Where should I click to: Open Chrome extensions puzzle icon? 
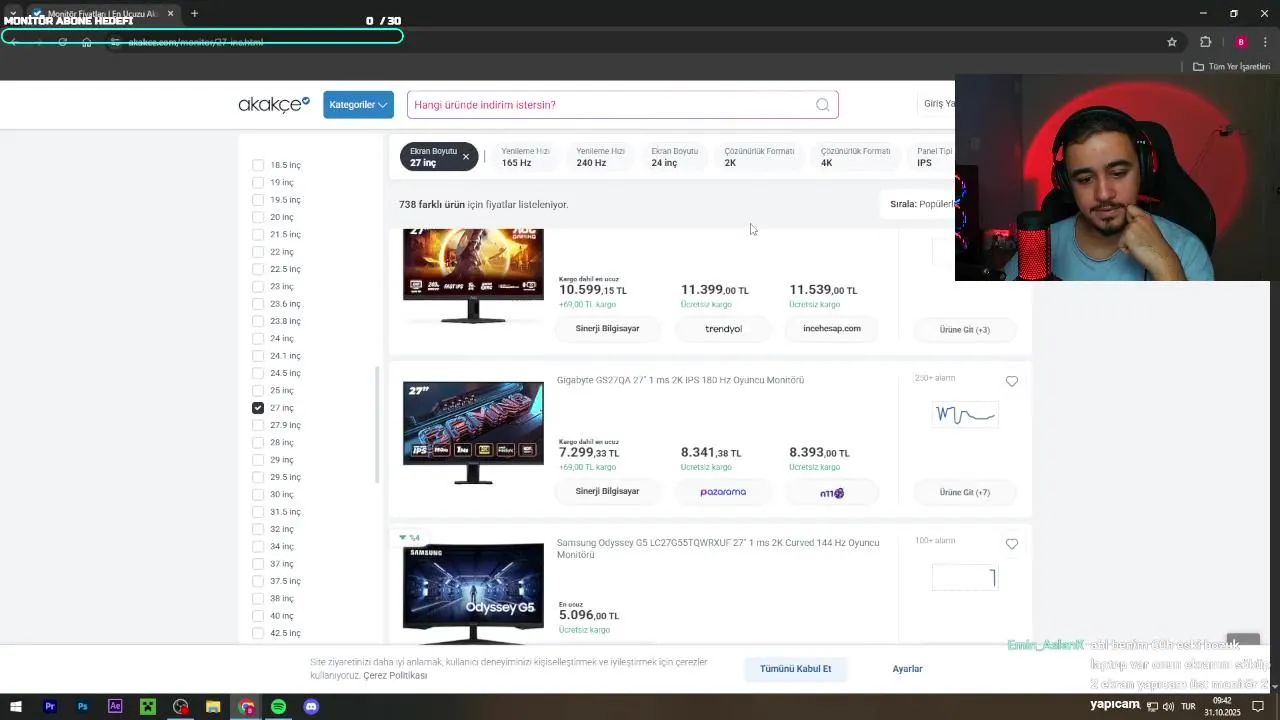tap(1205, 42)
